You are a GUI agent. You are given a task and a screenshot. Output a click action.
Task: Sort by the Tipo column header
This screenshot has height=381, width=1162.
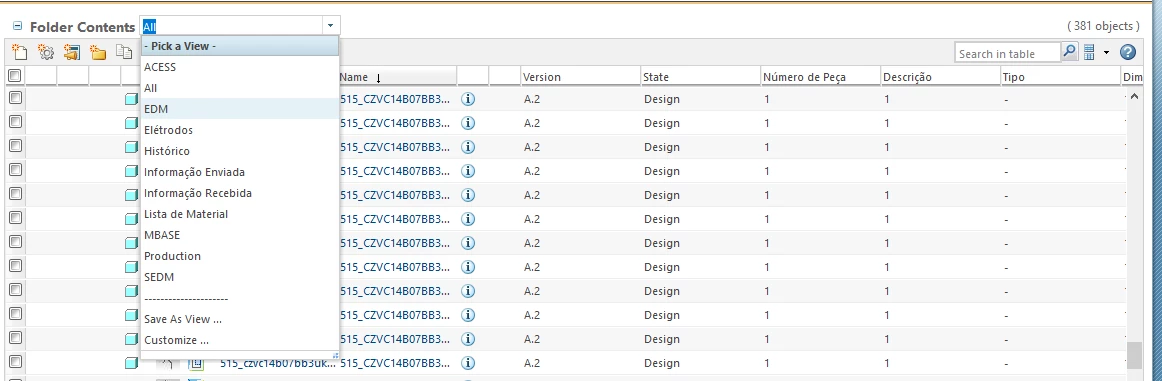click(1060, 77)
